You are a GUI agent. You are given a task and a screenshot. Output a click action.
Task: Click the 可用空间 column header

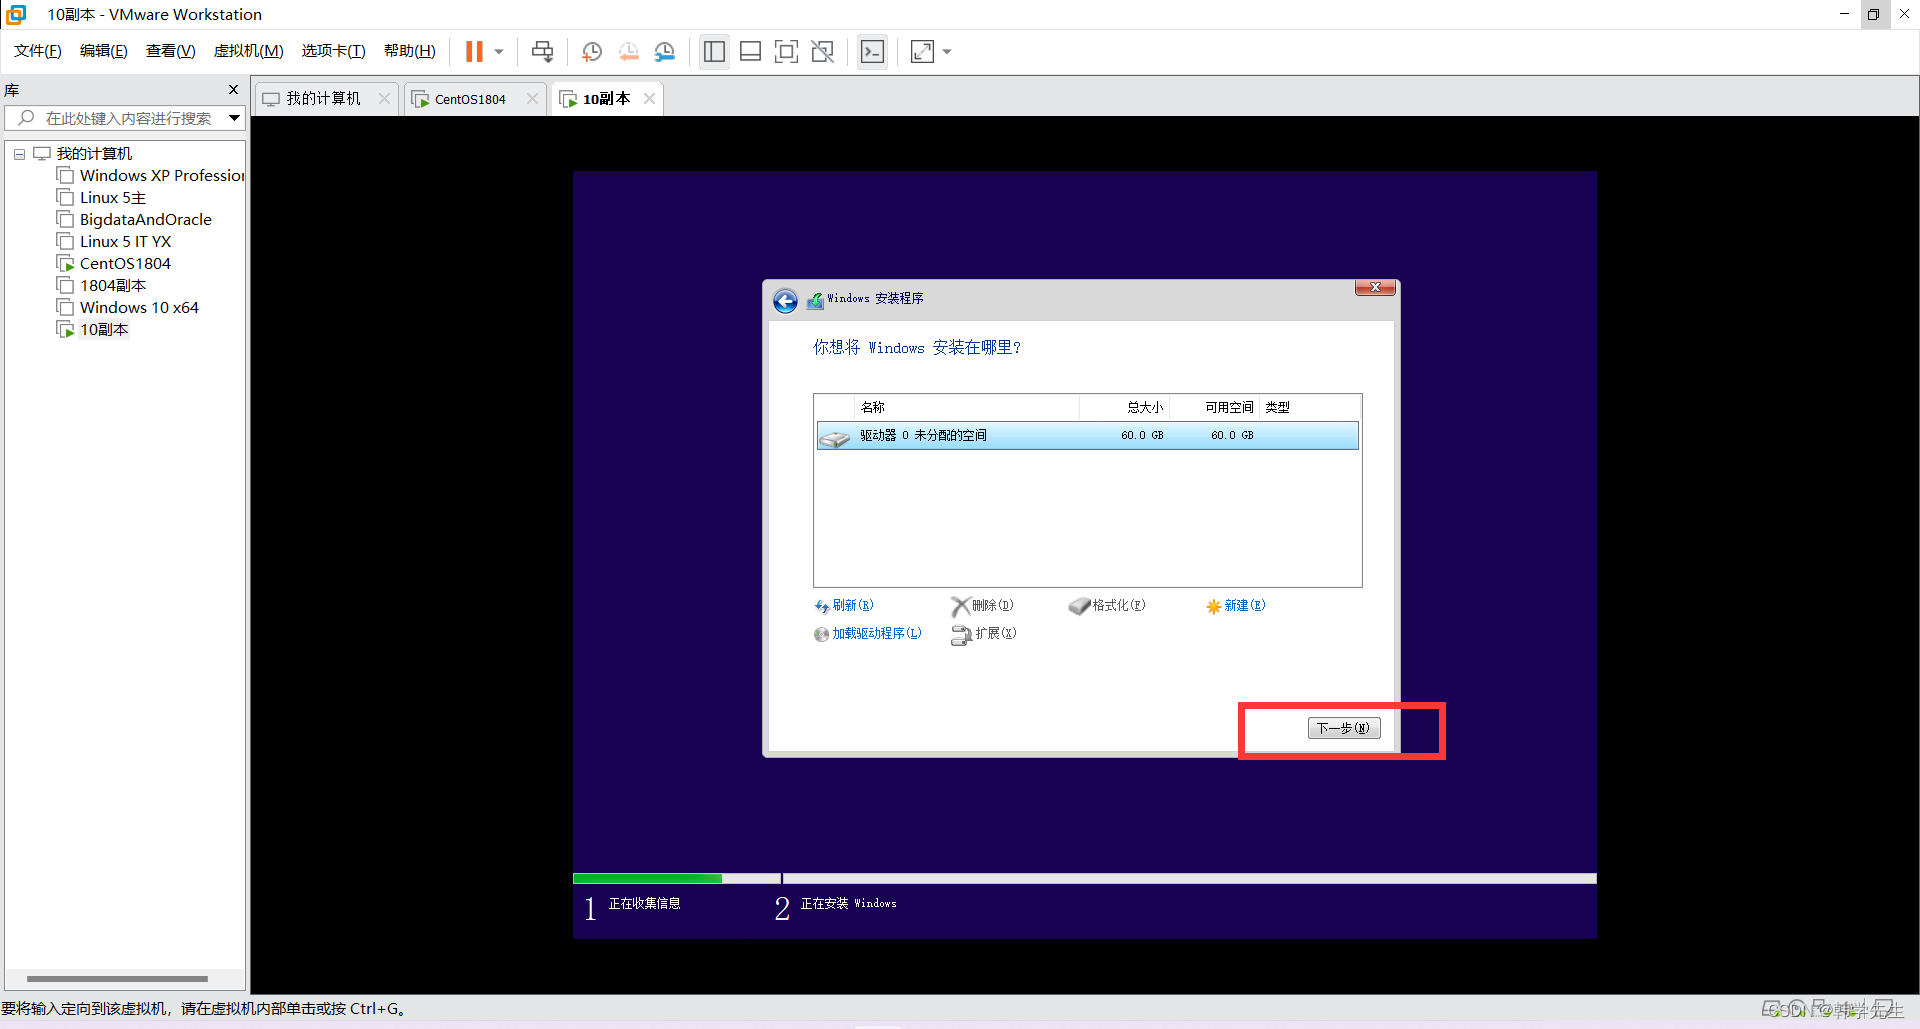[1215, 407]
